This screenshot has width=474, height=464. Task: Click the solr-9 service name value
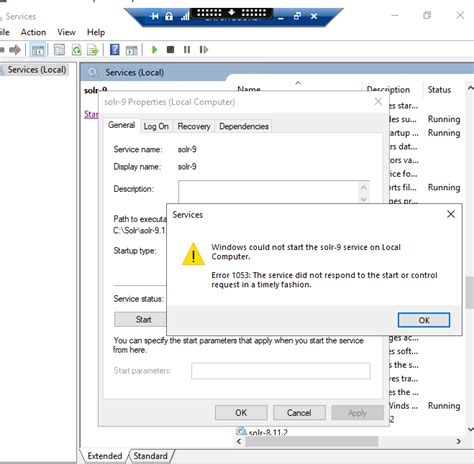187,149
